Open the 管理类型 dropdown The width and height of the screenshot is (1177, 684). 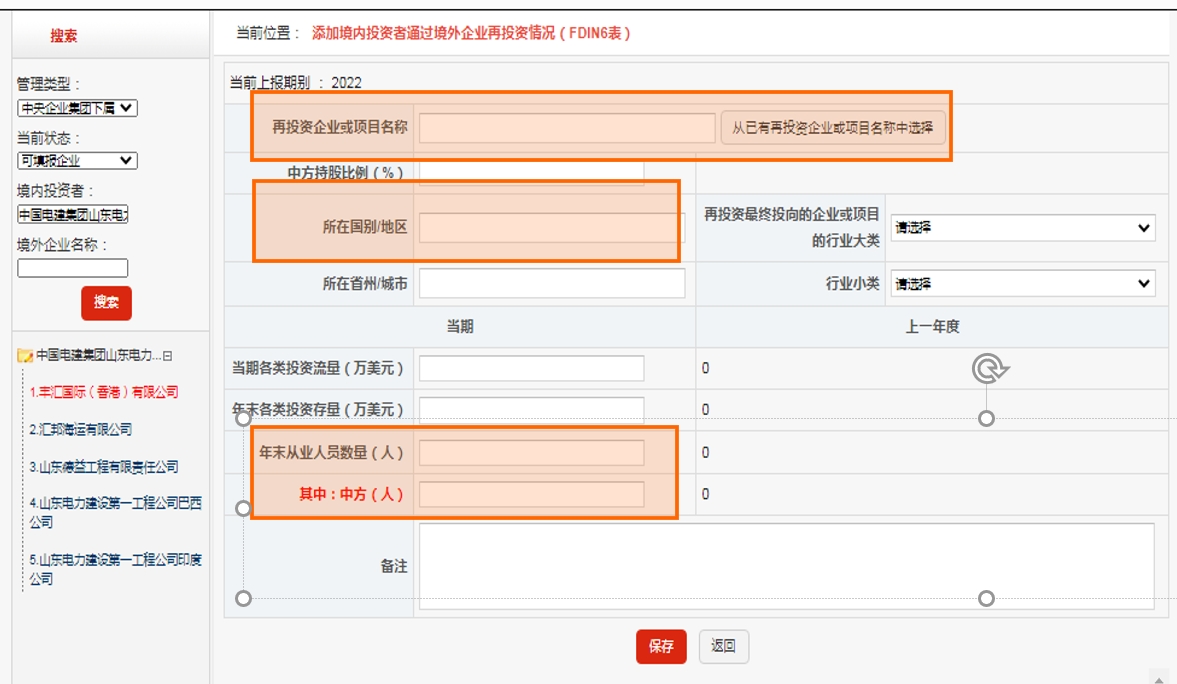77,108
